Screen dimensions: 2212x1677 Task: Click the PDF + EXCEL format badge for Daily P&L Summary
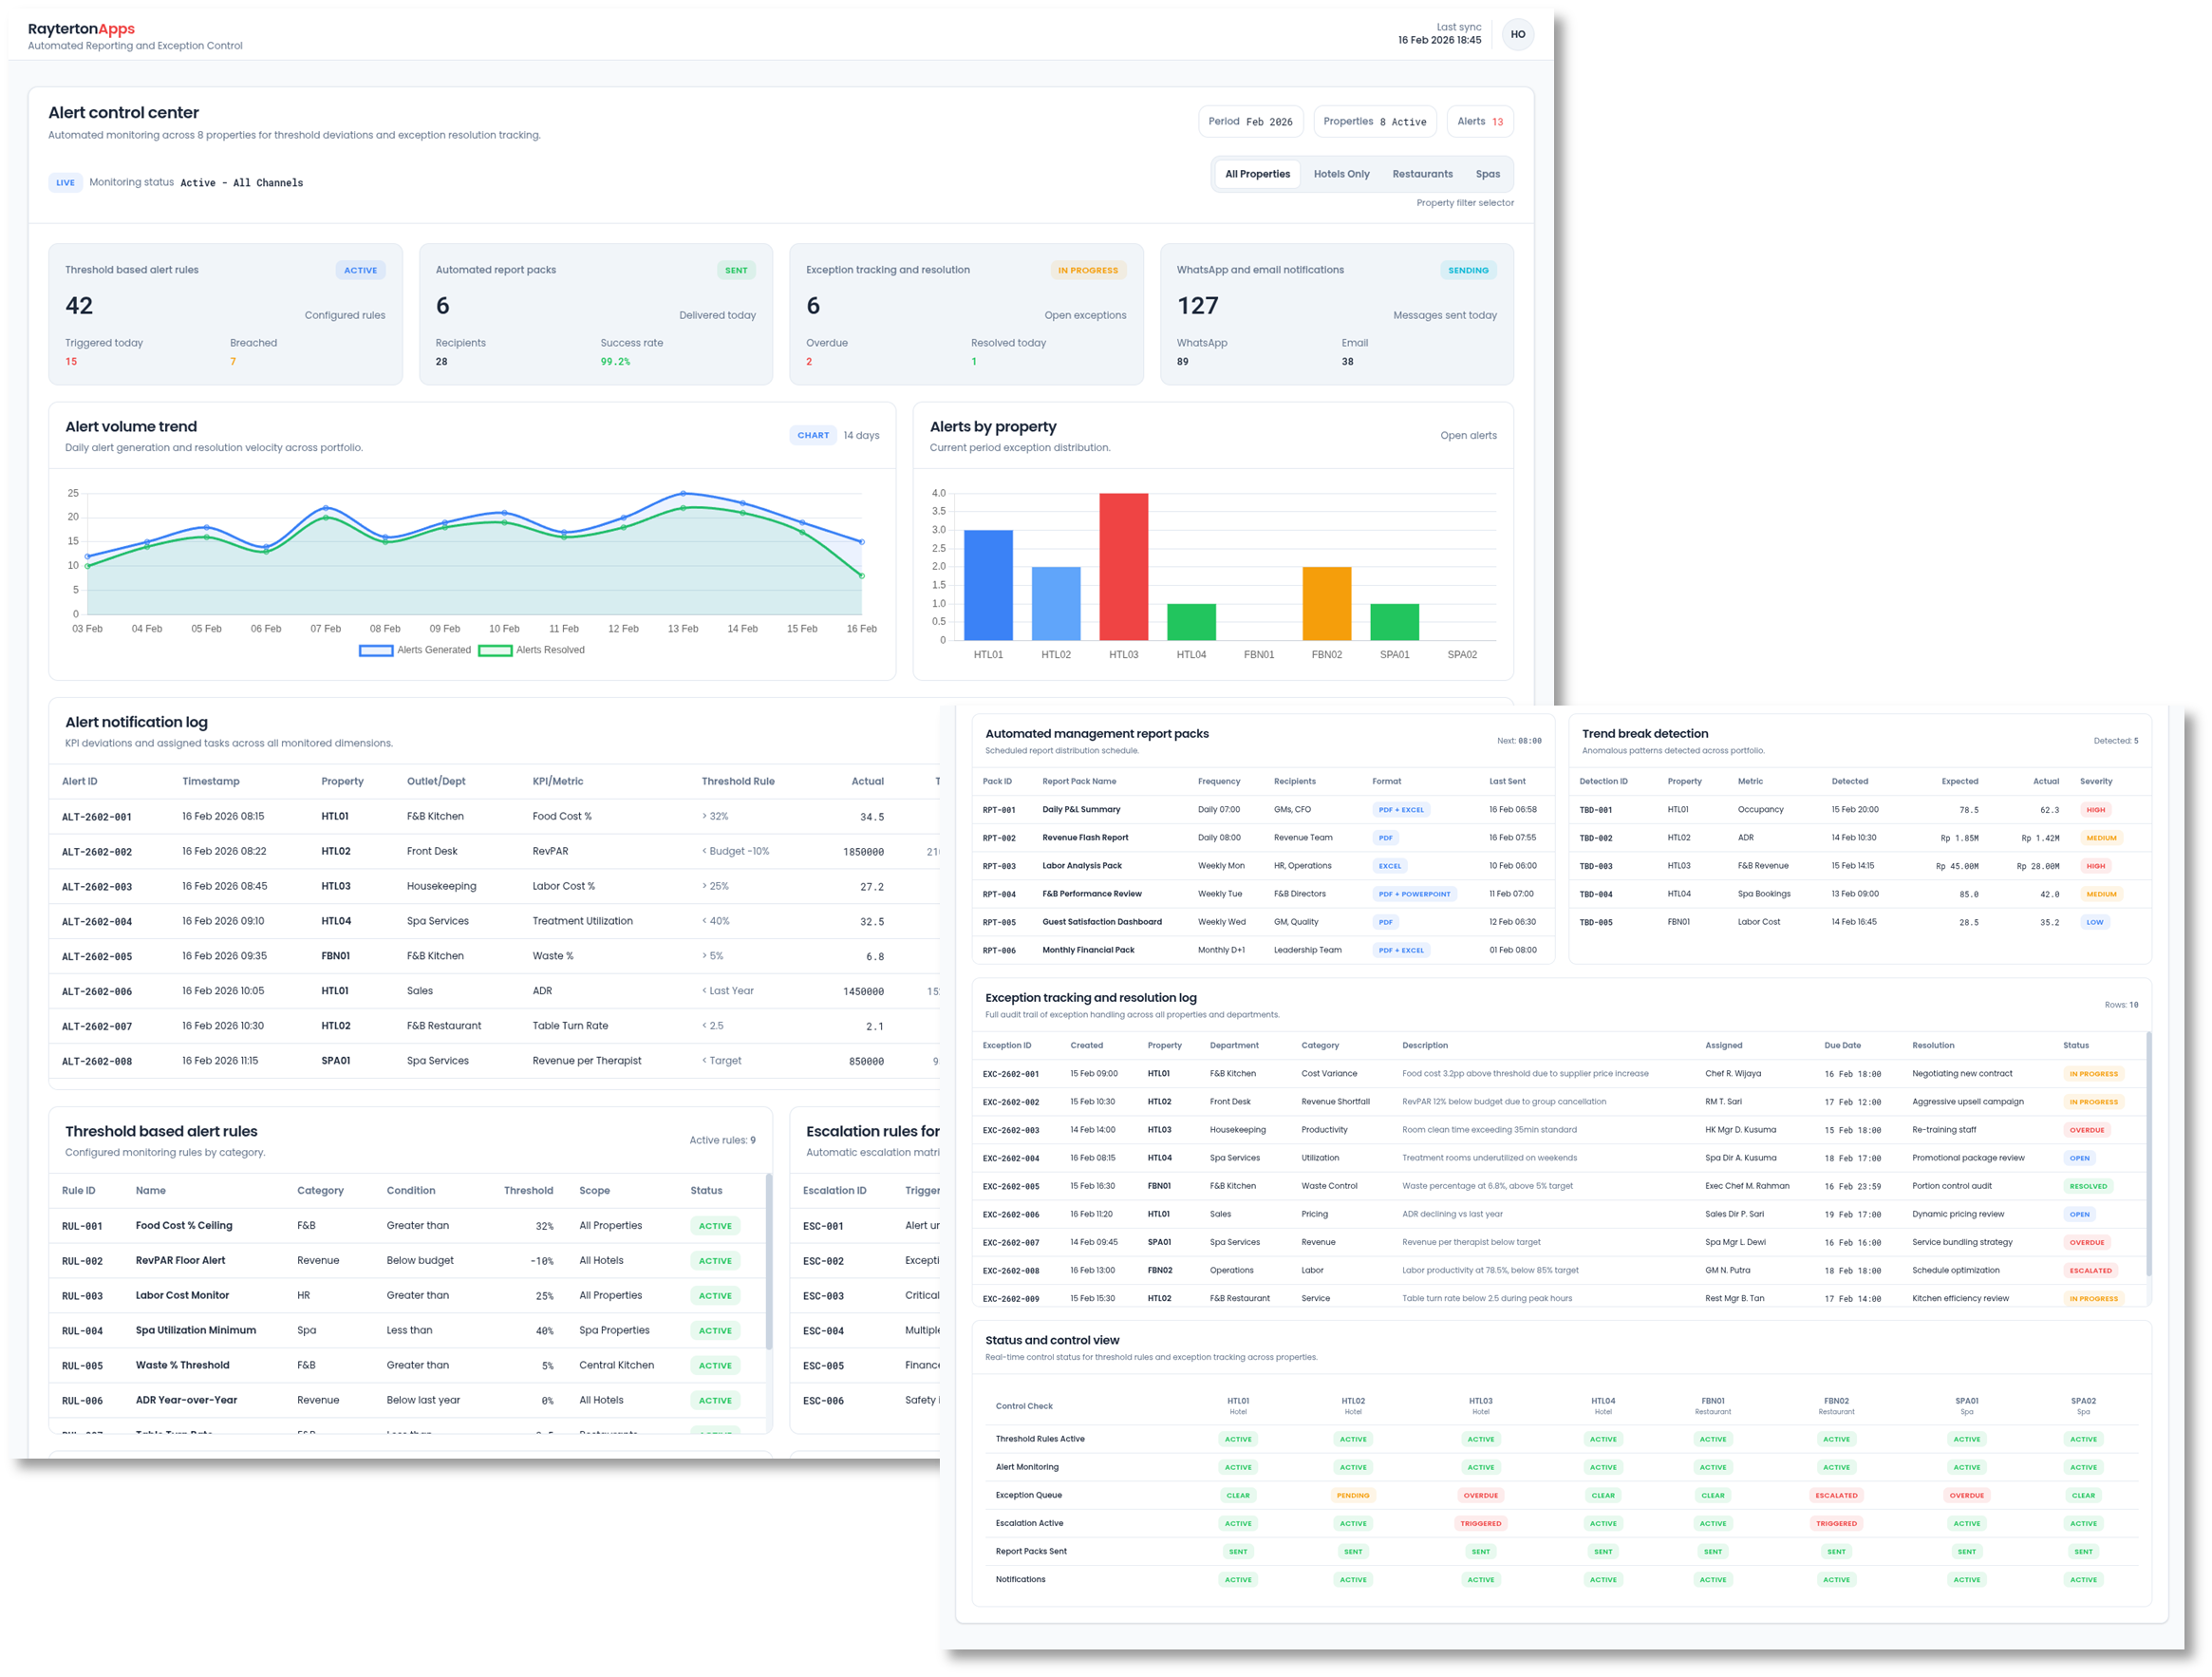[x=1401, y=809]
